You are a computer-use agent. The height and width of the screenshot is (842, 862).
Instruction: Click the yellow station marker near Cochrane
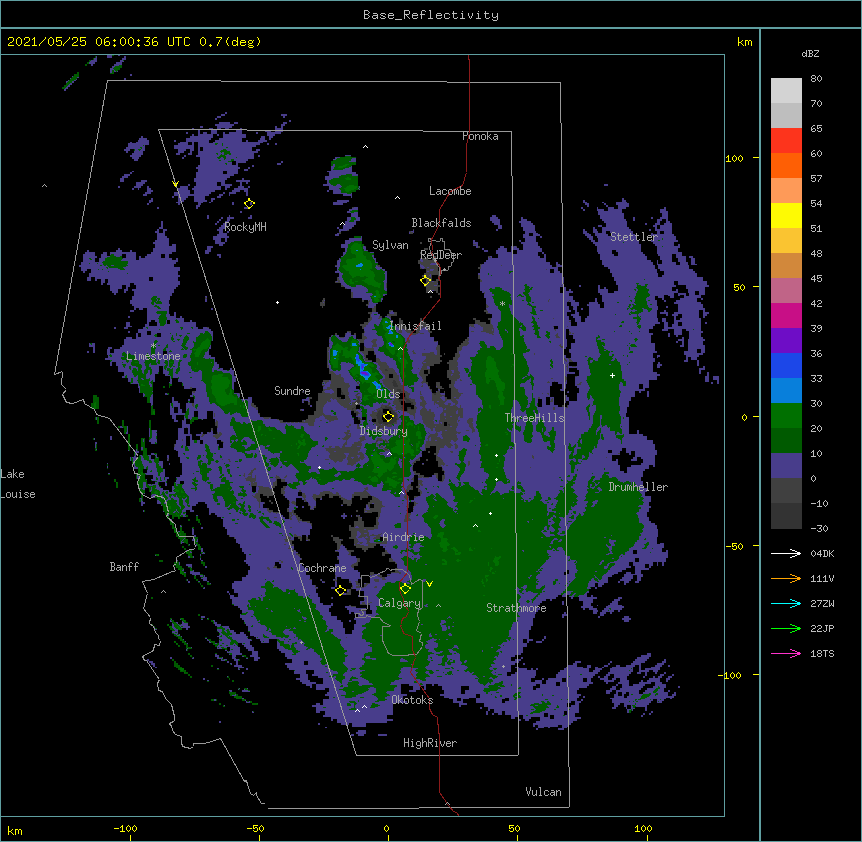(x=340, y=590)
